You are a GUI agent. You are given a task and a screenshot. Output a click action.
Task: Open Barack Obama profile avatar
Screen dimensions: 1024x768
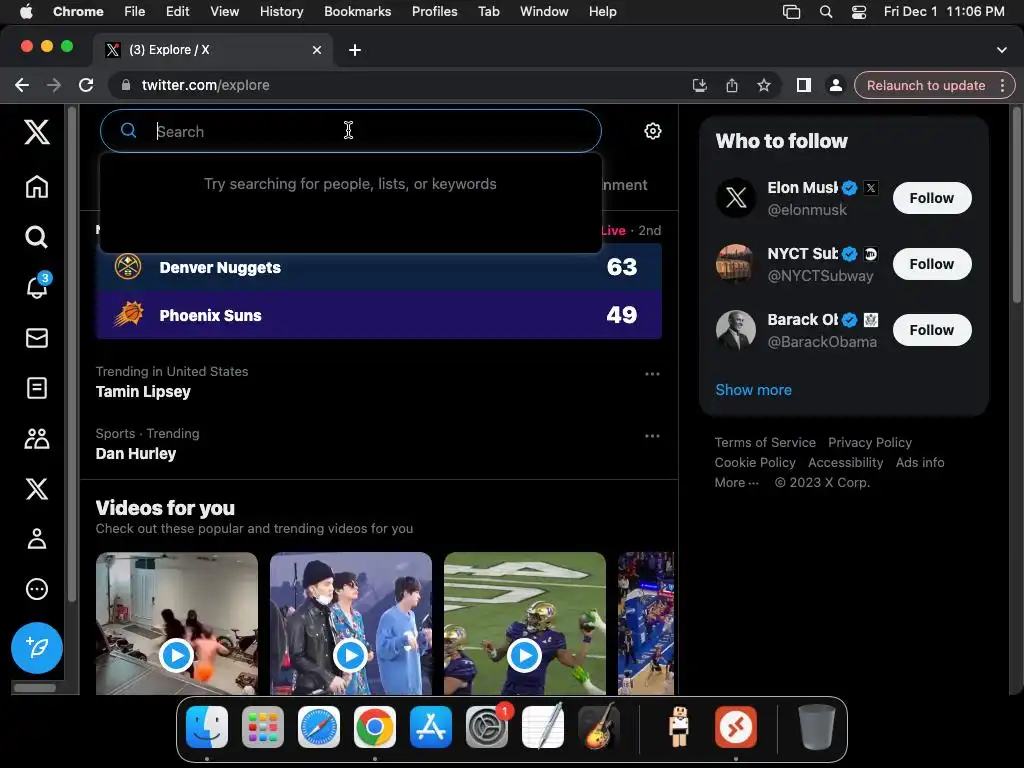coord(736,330)
